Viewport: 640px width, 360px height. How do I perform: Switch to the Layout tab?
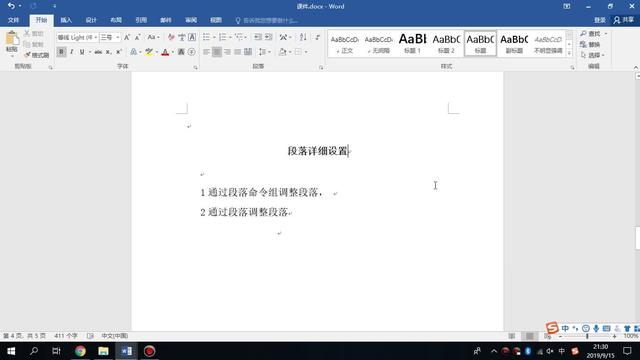point(116,20)
